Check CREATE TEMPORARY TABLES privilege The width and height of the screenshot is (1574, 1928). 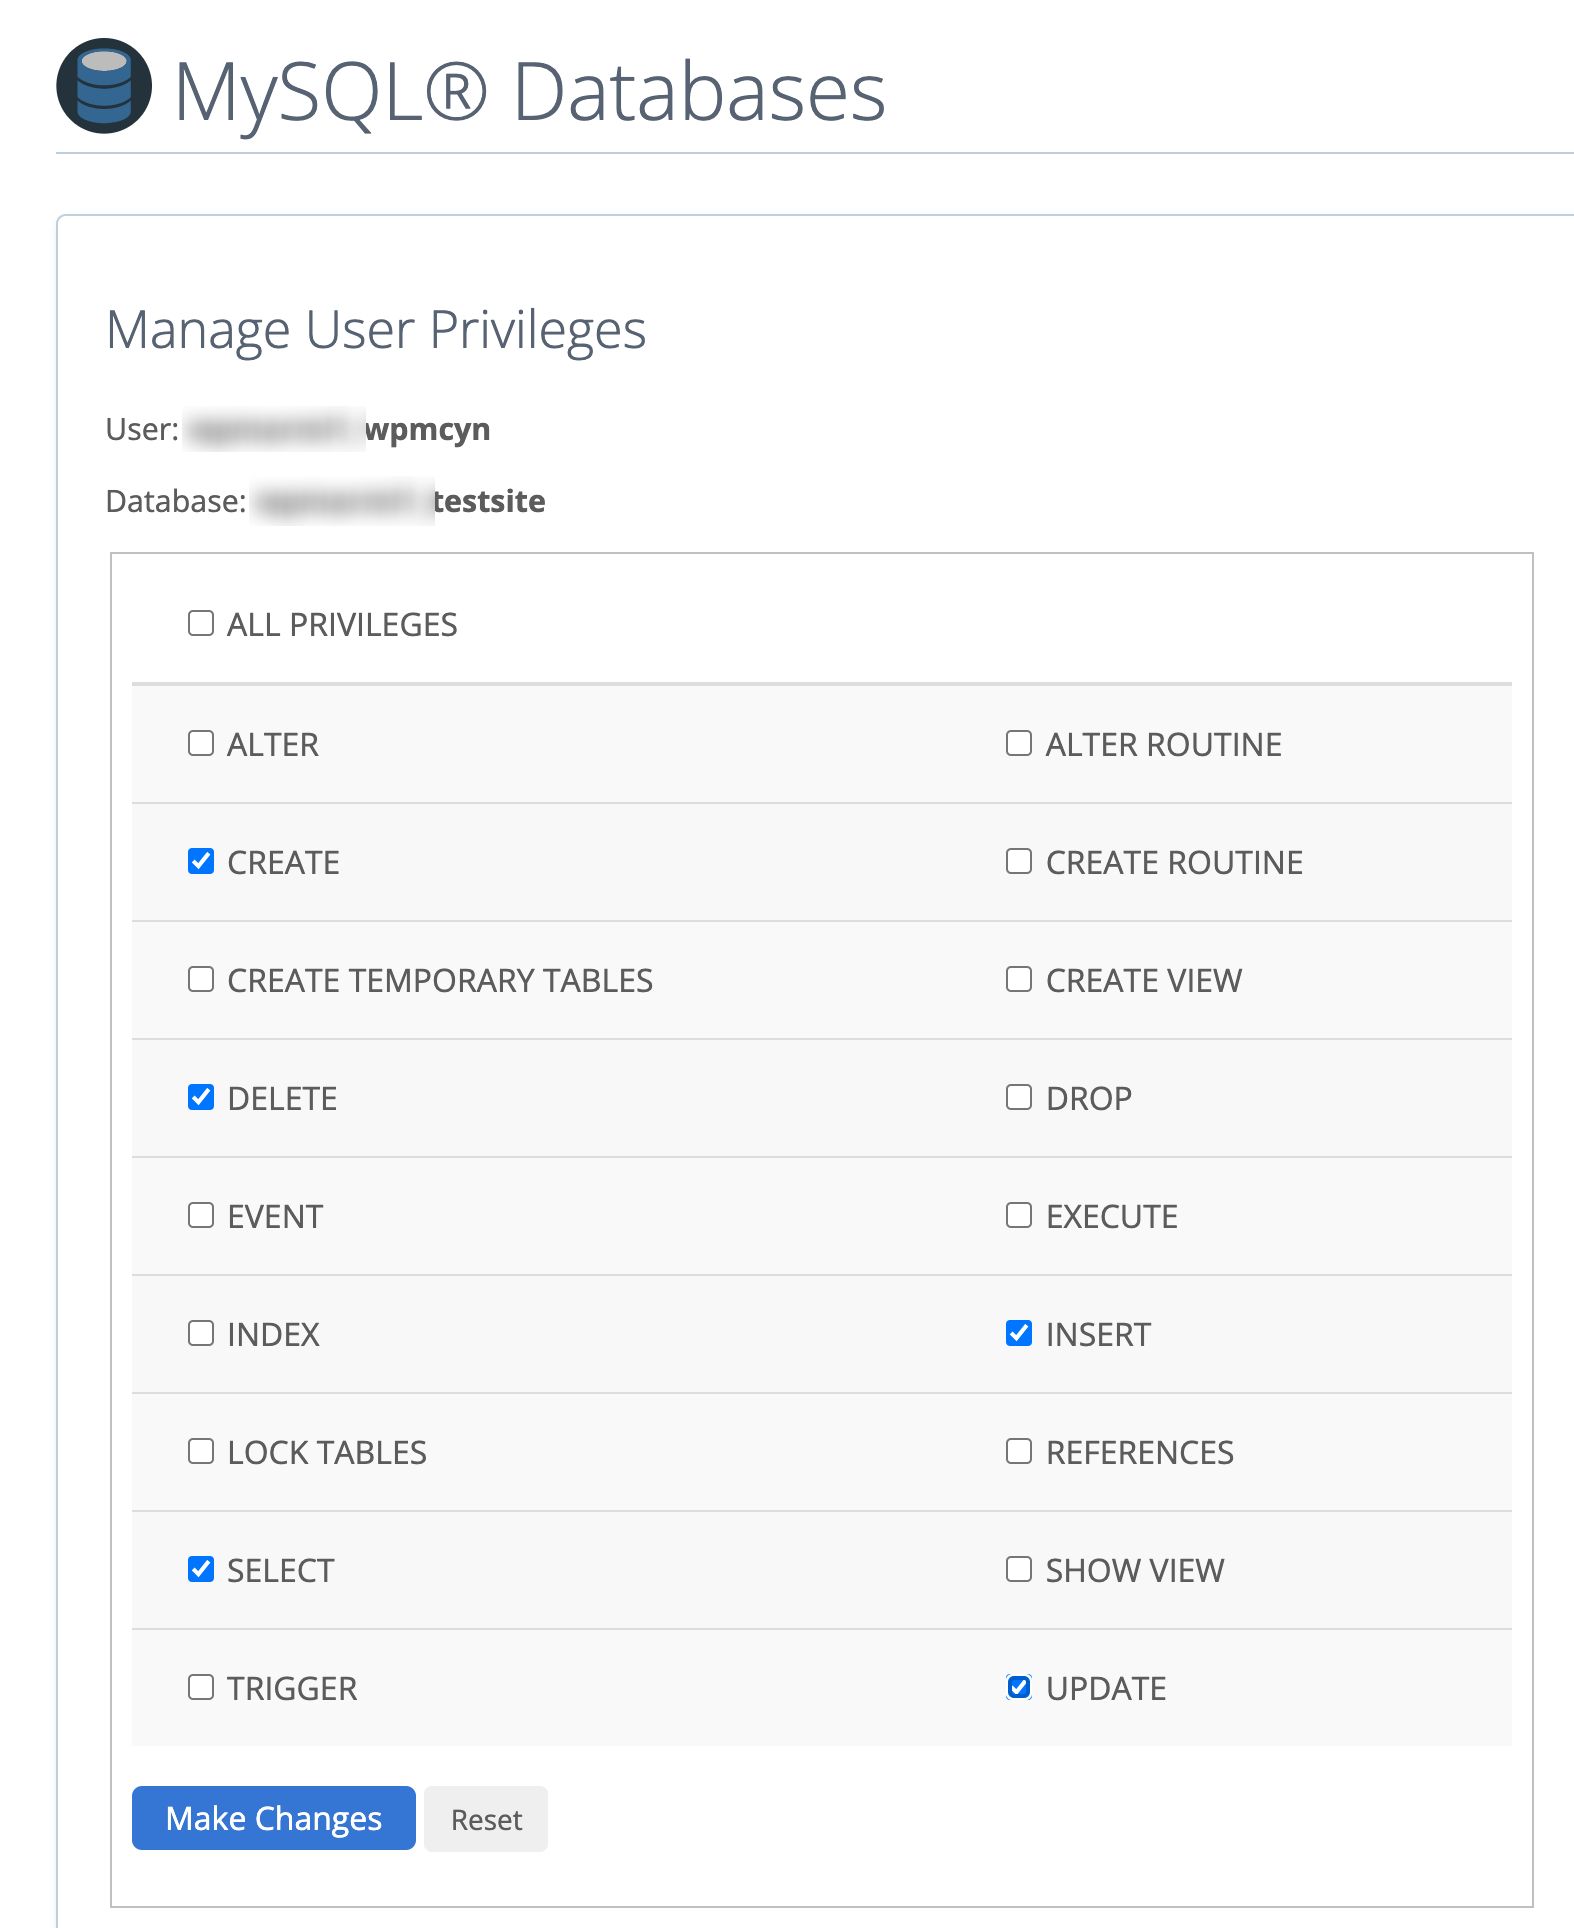pos(200,978)
